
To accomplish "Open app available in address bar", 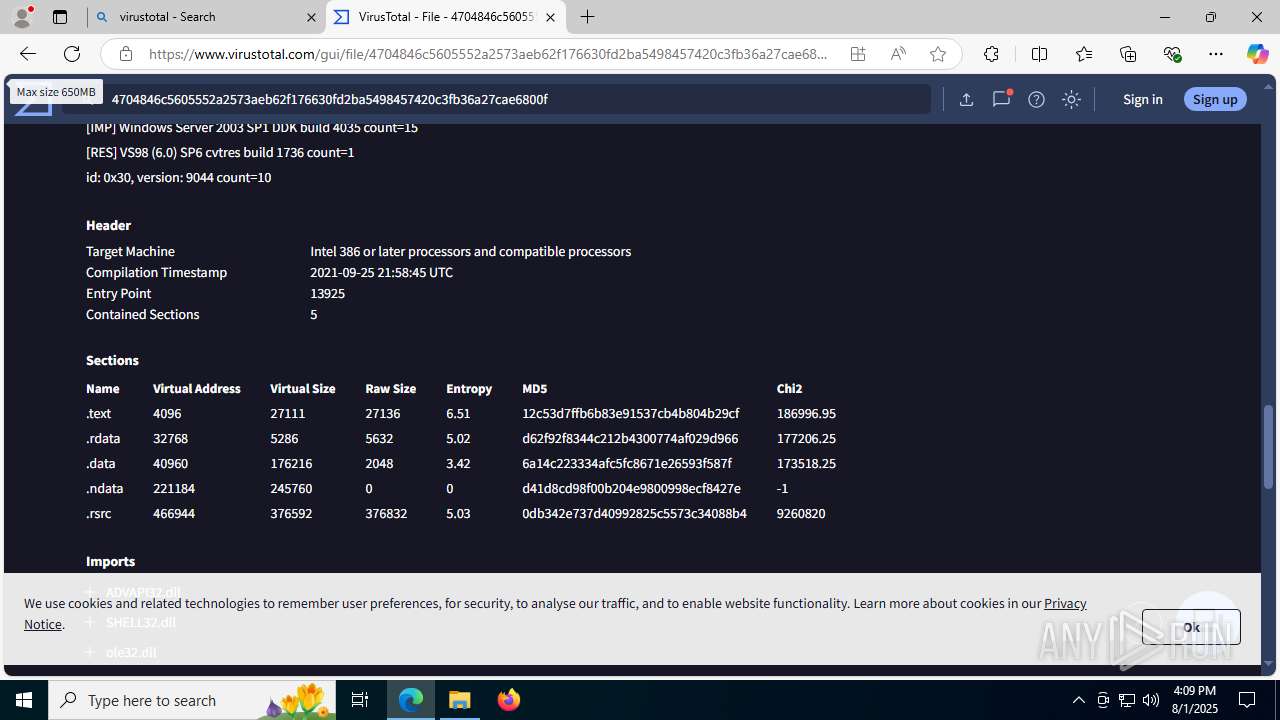I will [x=858, y=54].
